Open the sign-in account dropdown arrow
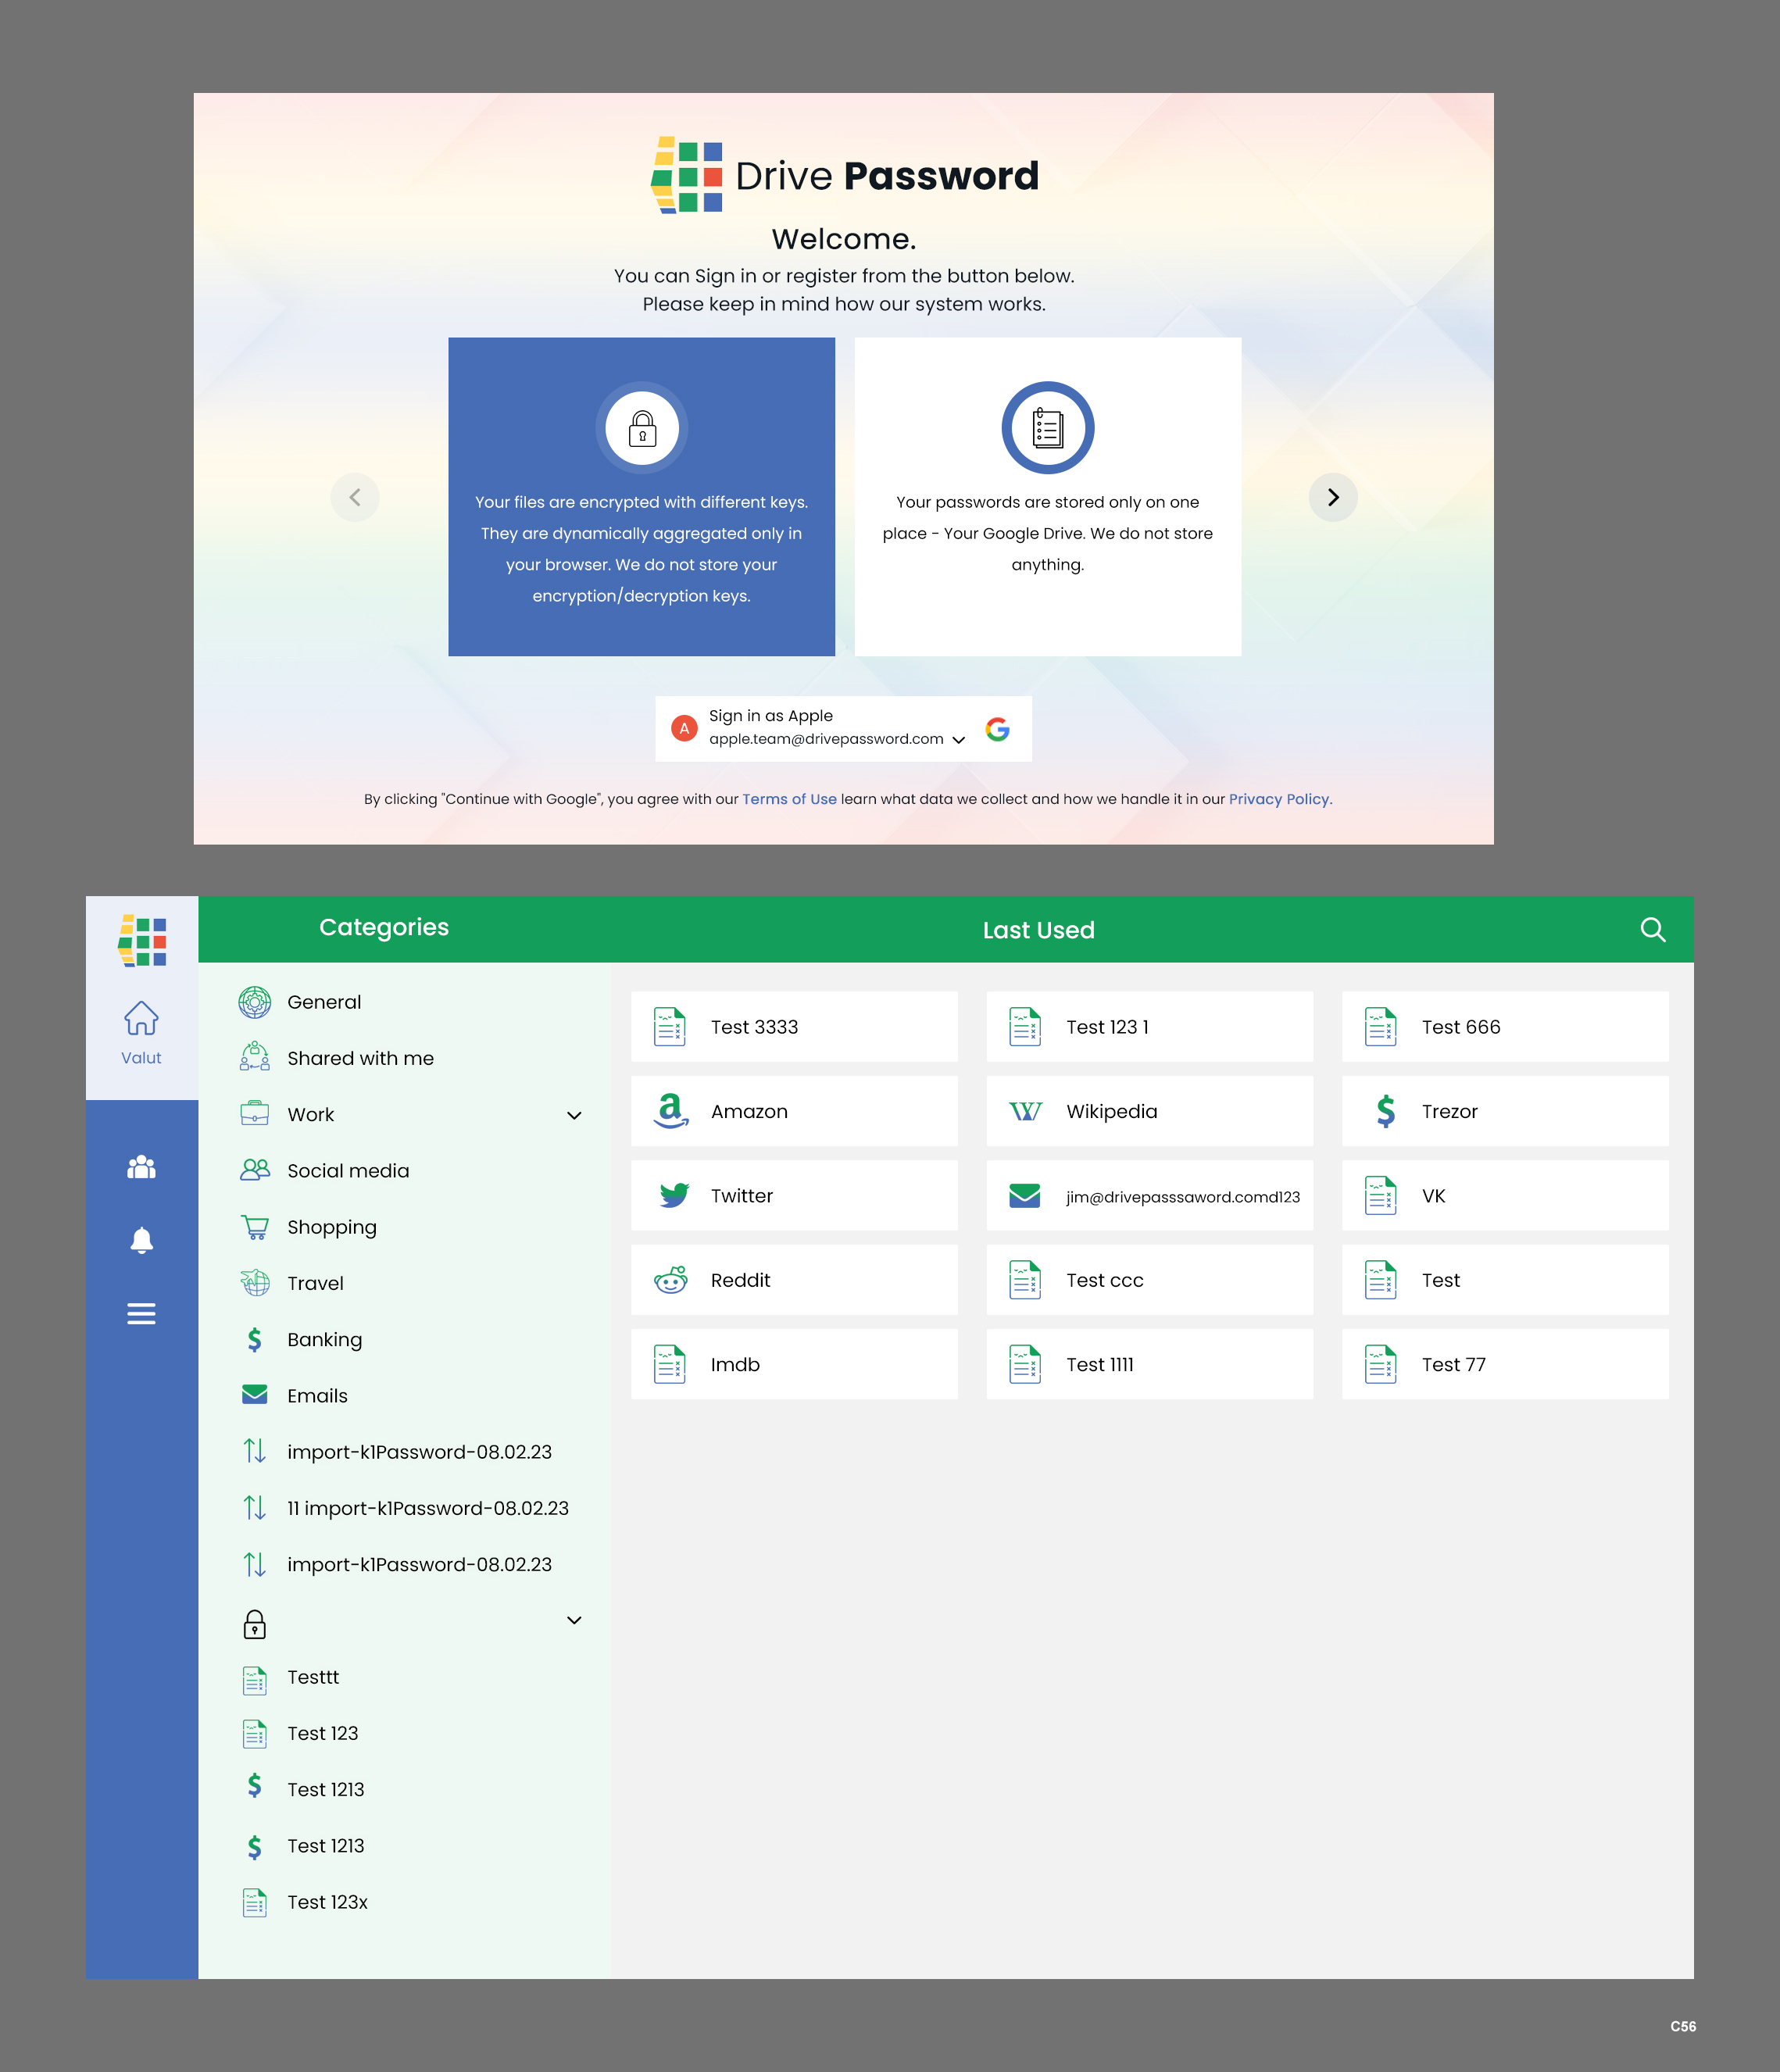This screenshot has height=2072, width=1780. pyautogui.click(x=958, y=740)
